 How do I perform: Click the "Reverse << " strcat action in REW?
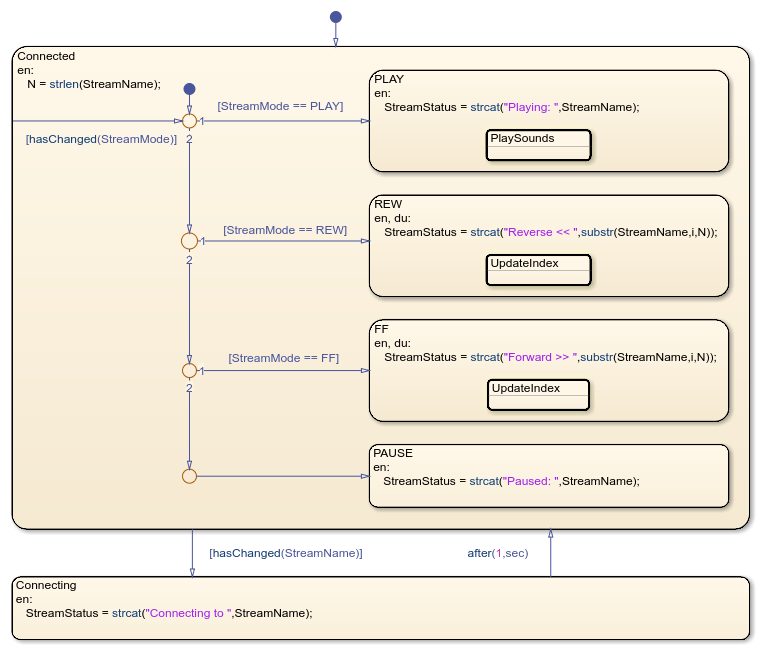pyautogui.click(x=551, y=233)
